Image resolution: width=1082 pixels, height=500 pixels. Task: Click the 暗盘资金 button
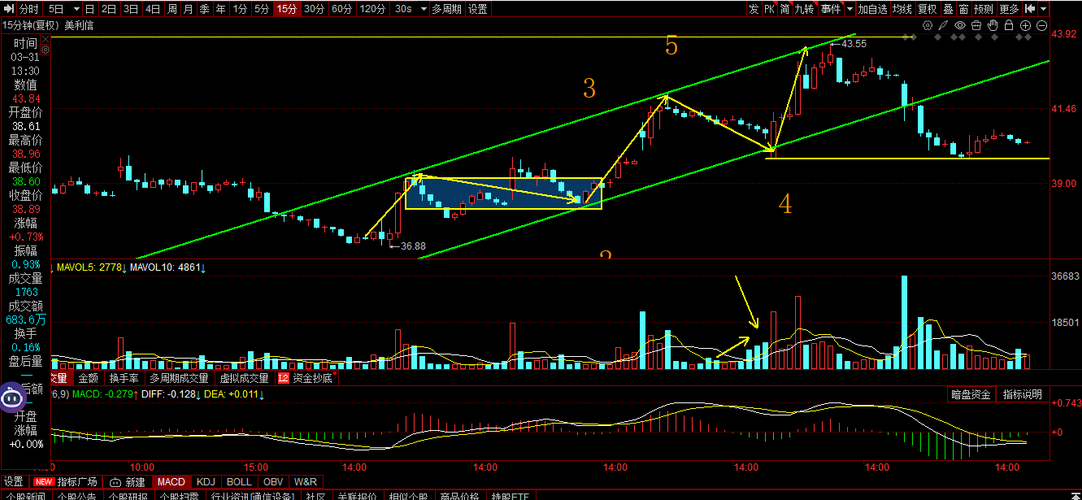click(971, 394)
